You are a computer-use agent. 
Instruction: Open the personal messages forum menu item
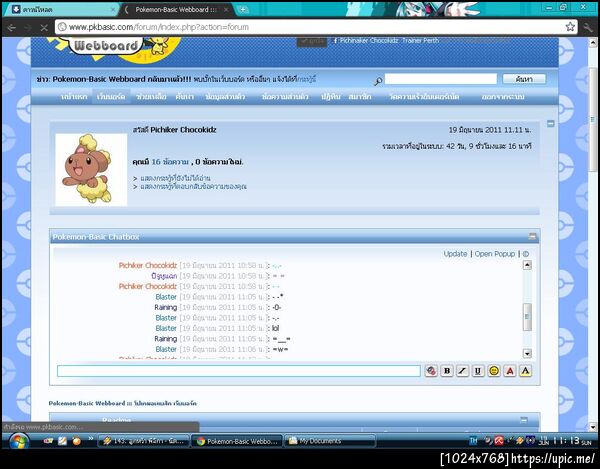click(x=285, y=97)
